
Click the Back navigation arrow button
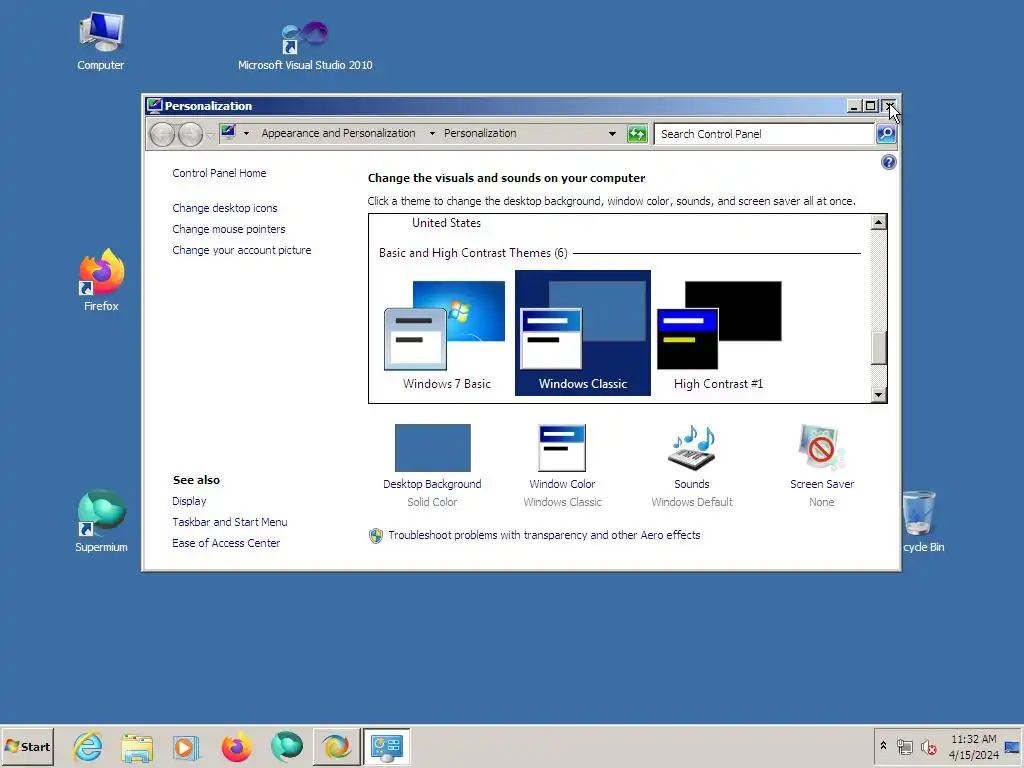(162, 135)
